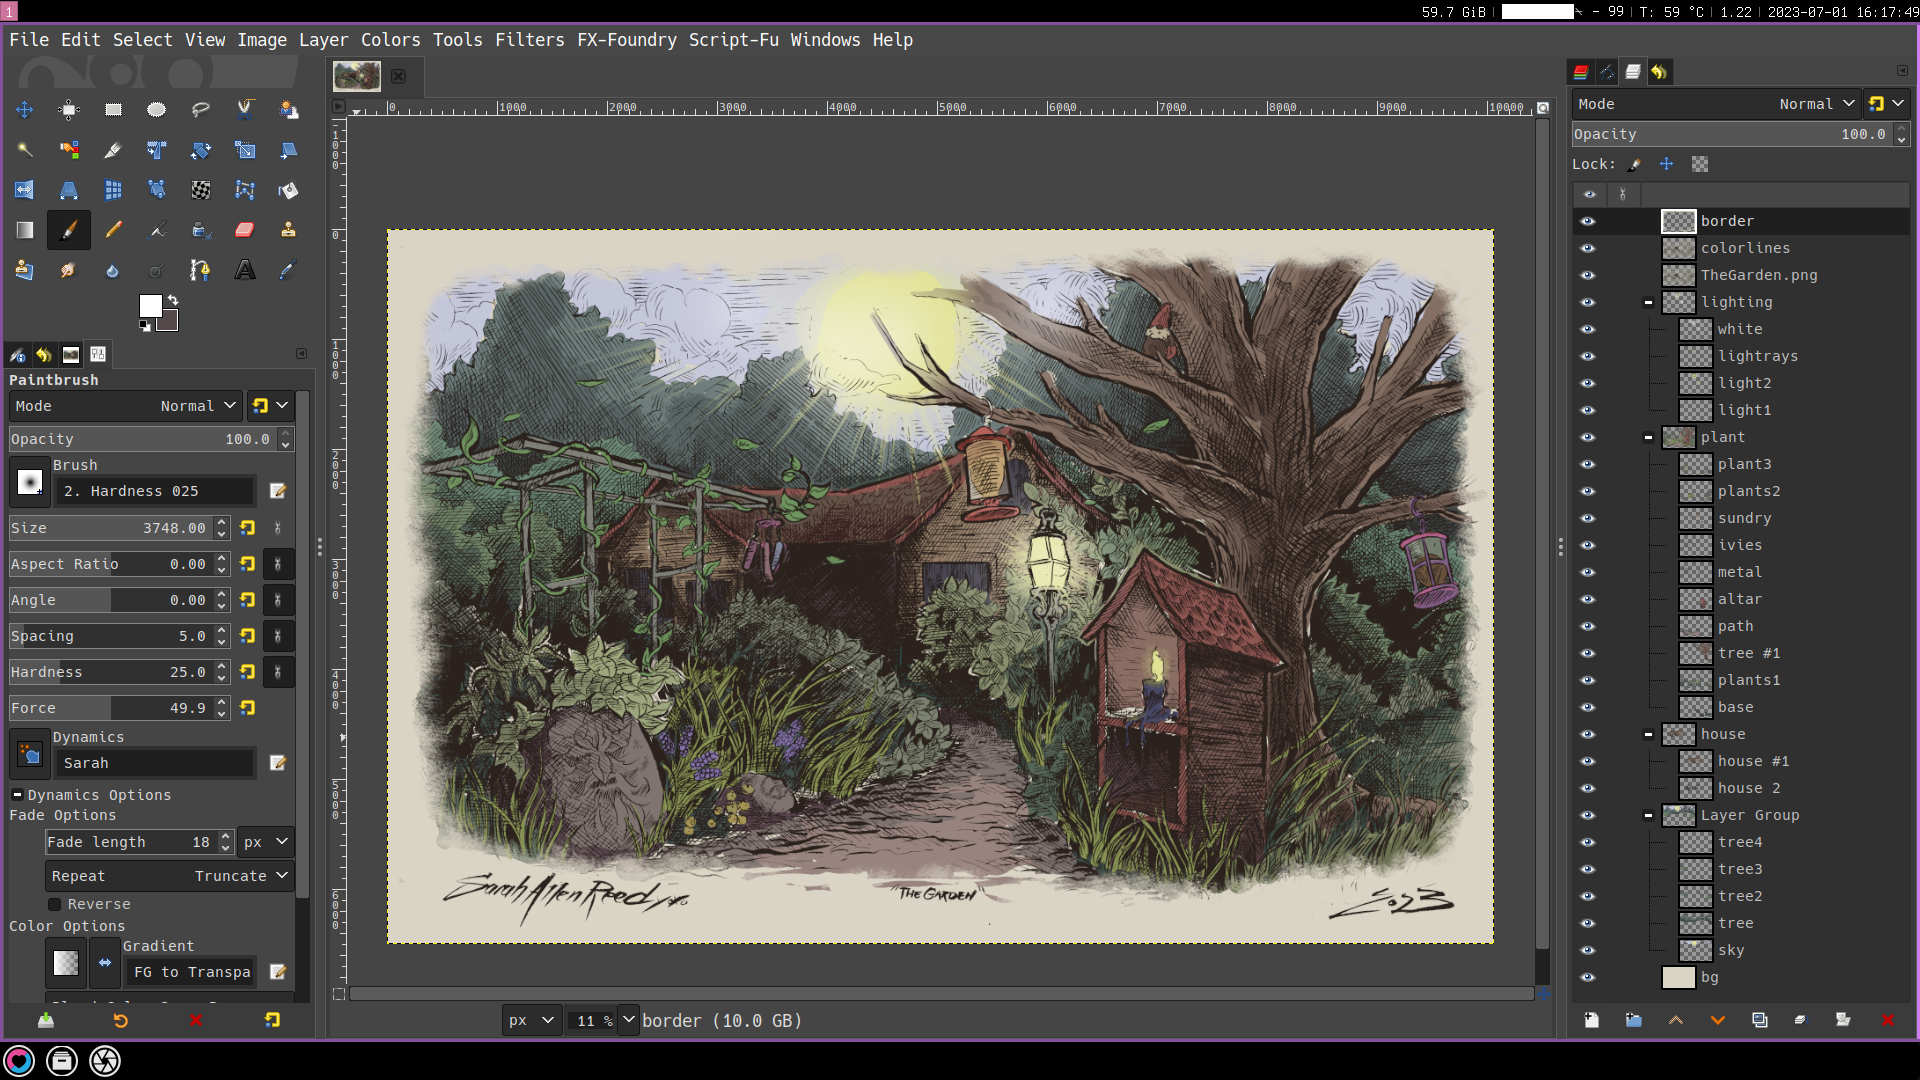Select the altar layer
The image size is (1920, 1080).
[1739, 599]
